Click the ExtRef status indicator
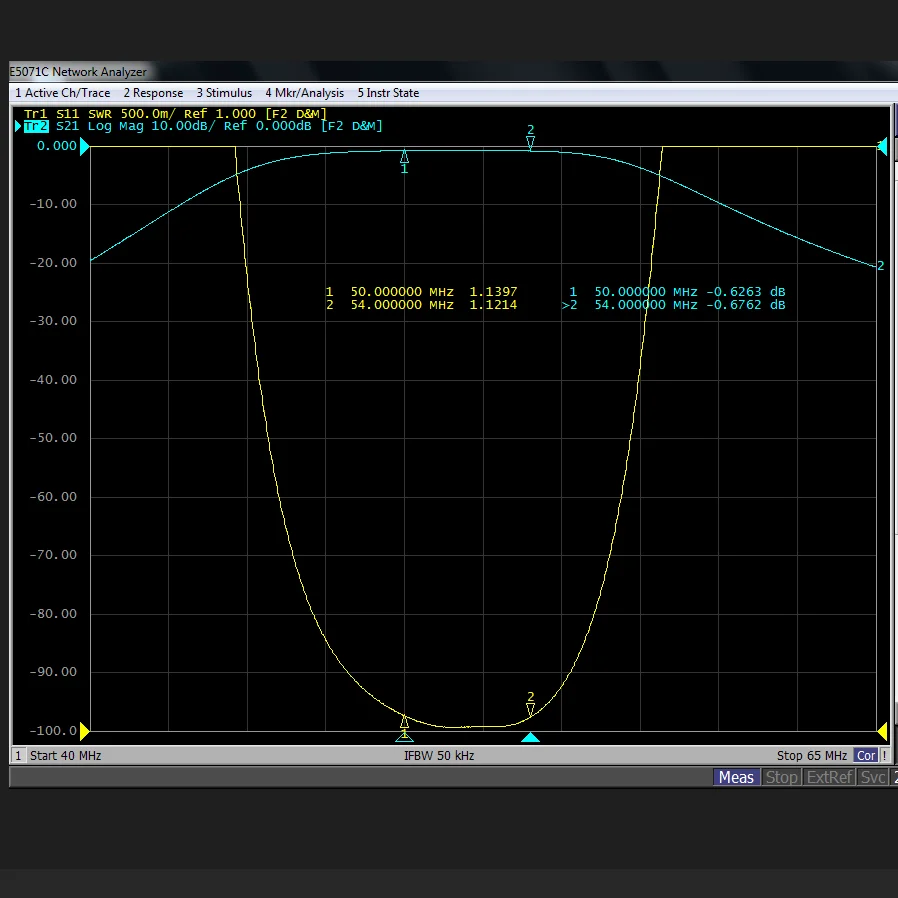The image size is (898, 898). pyautogui.click(x=829, y=777)
